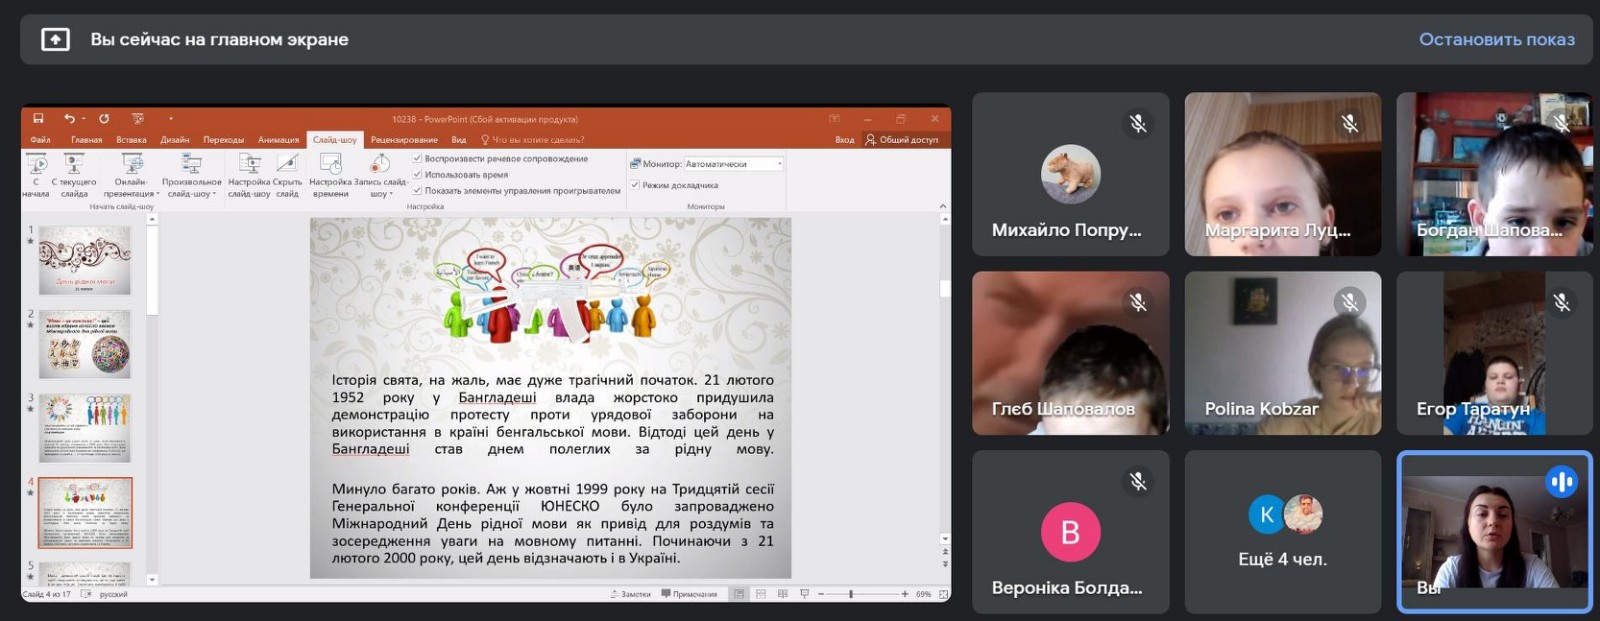Open Set Up Slide Show settings
This screenshot has height=621, width=1600.
249,165
